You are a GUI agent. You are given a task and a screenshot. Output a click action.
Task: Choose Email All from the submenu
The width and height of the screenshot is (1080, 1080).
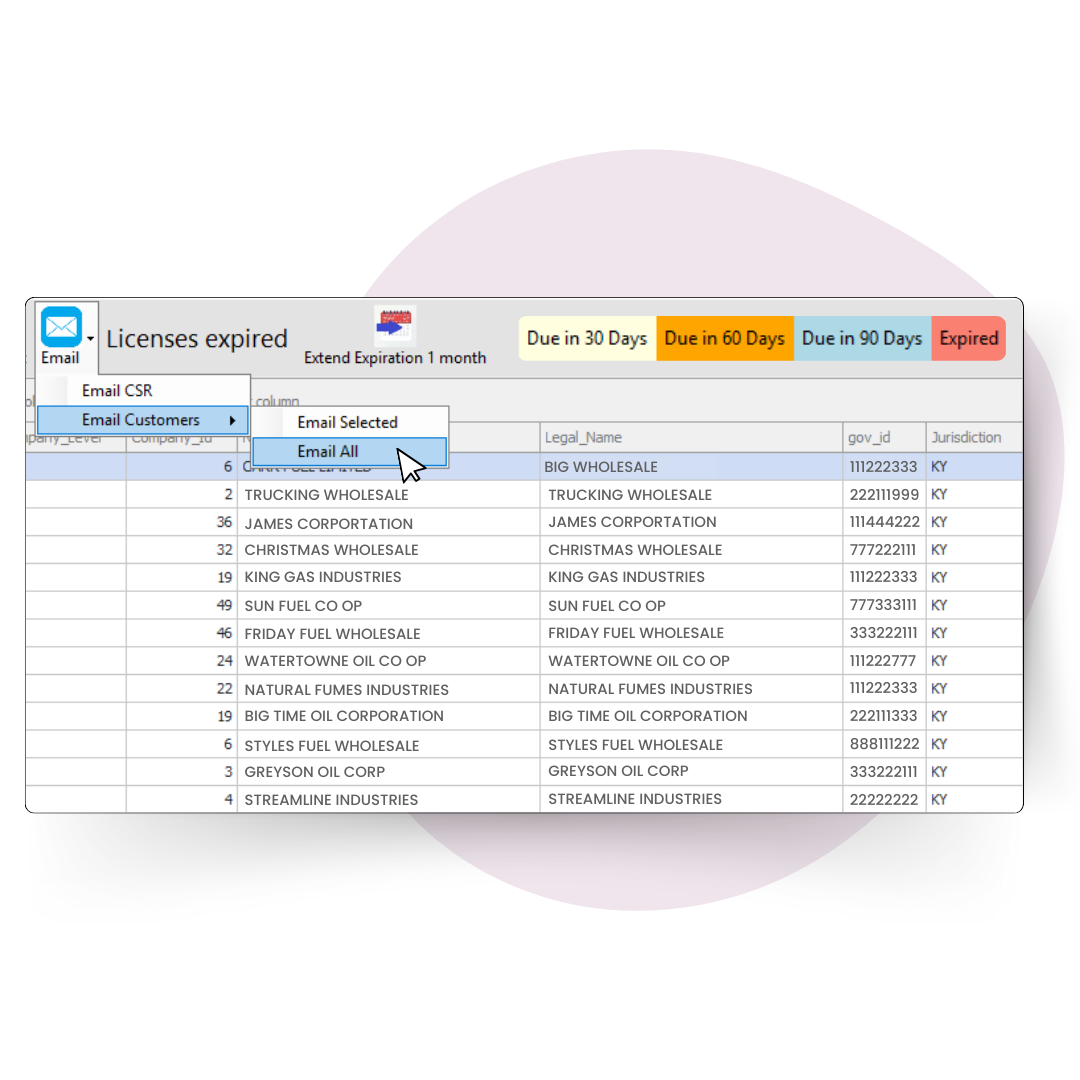pyautogui.click(x=328, y=451)
